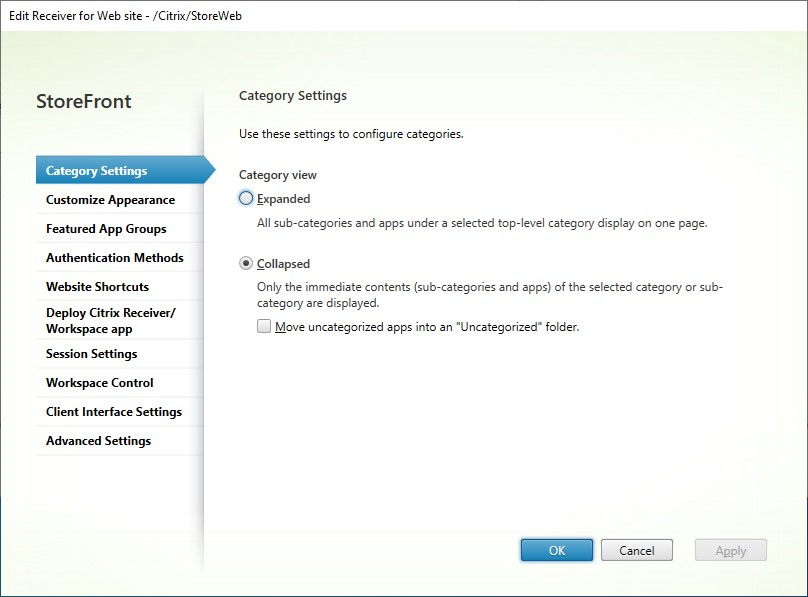Click the StoreFront logo heading
The width and height of the screenshot is (808, 597).
pos(83,101)
